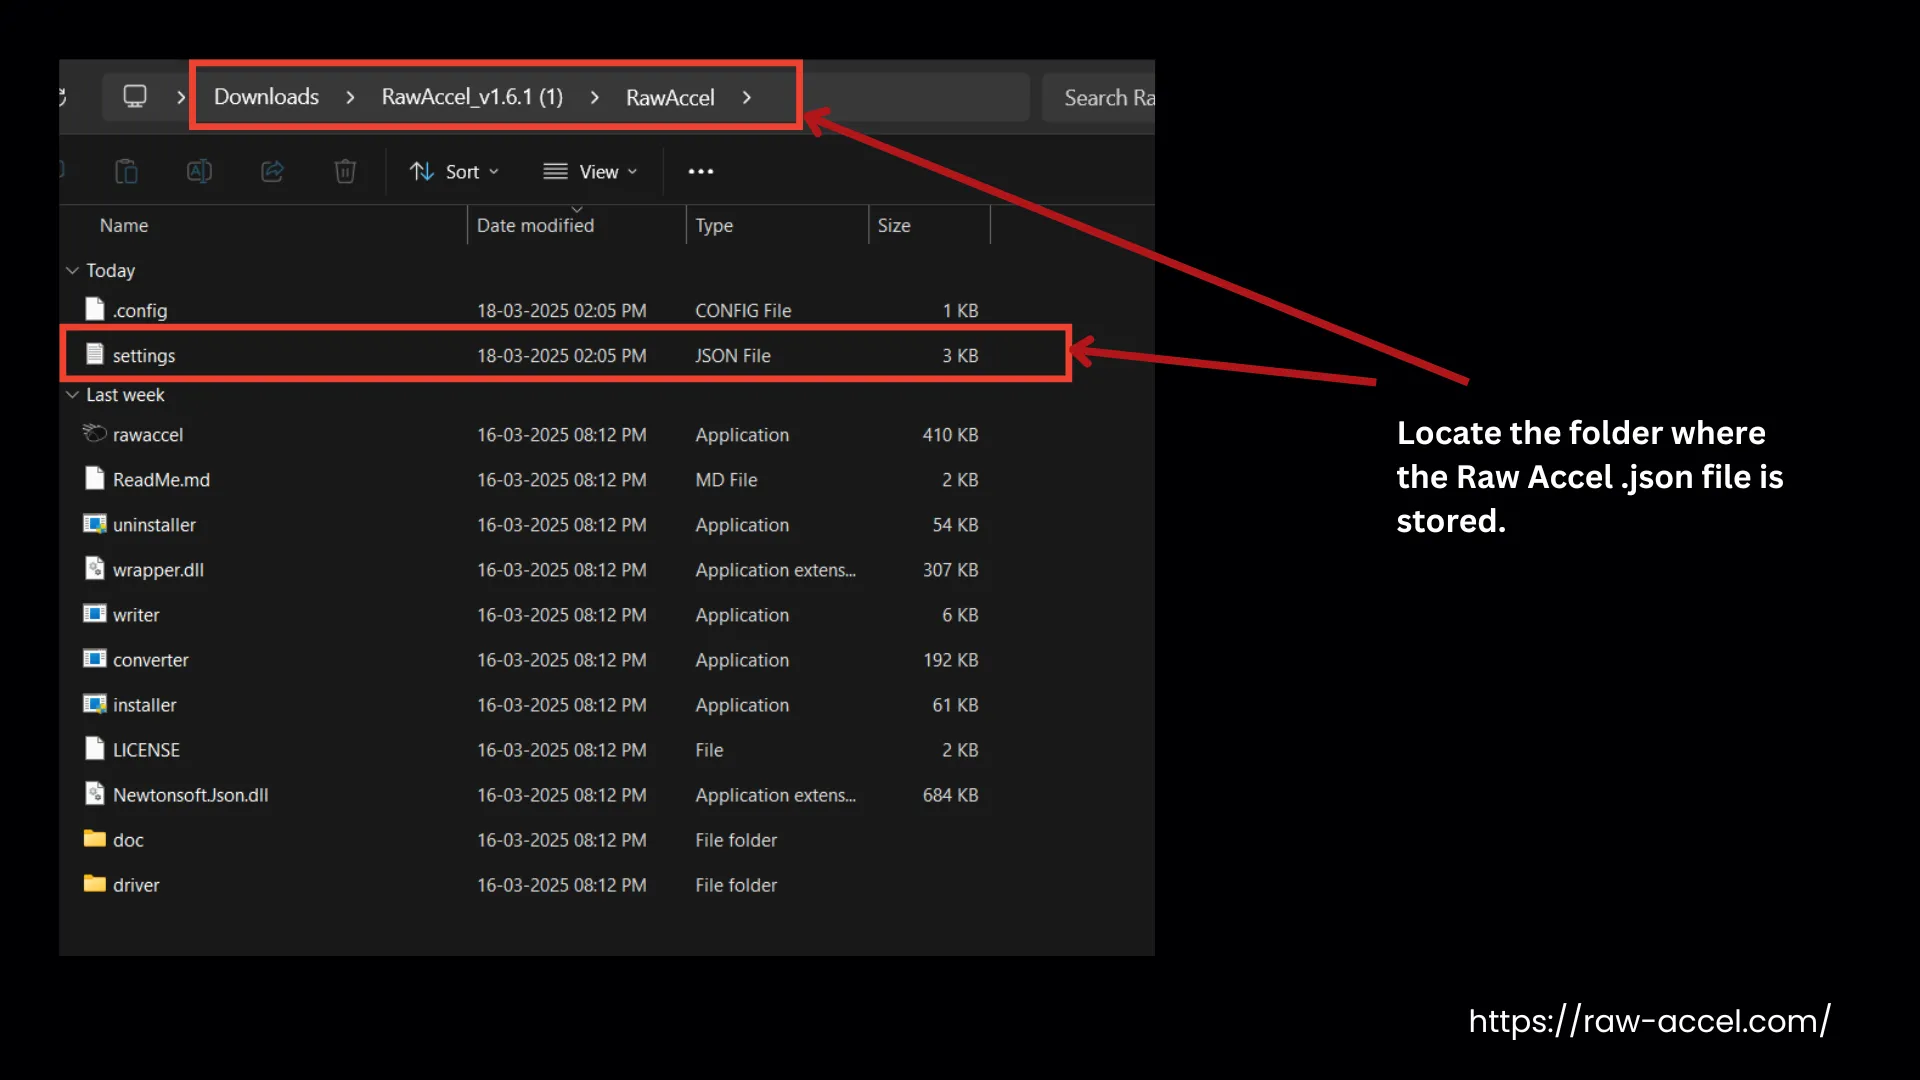Click the ReadMe.md file icon
Image resolution: width=1920 pixels, height=1080 pixels.
[x=94, y=478]
